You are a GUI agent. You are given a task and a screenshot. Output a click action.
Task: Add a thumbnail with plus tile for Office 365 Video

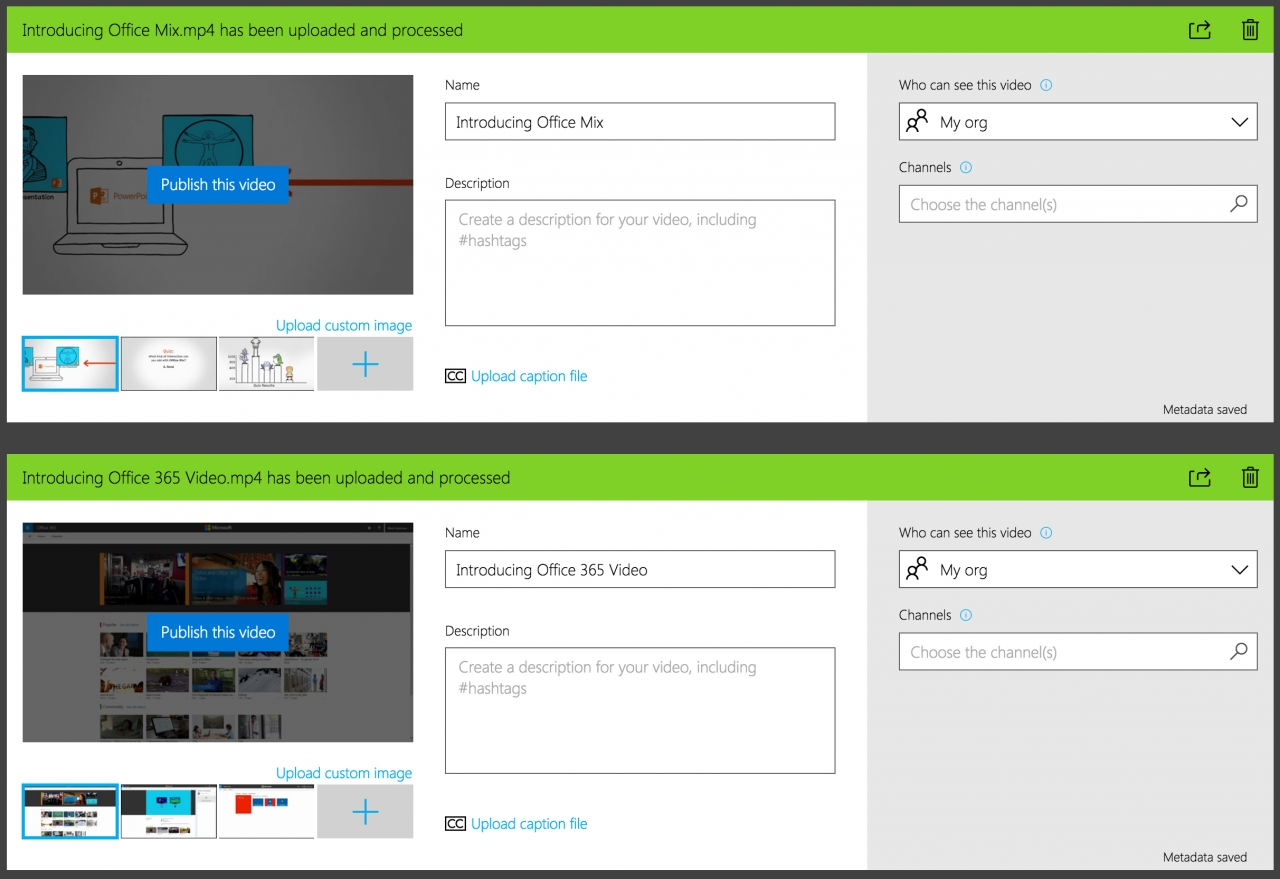point(365,811)
